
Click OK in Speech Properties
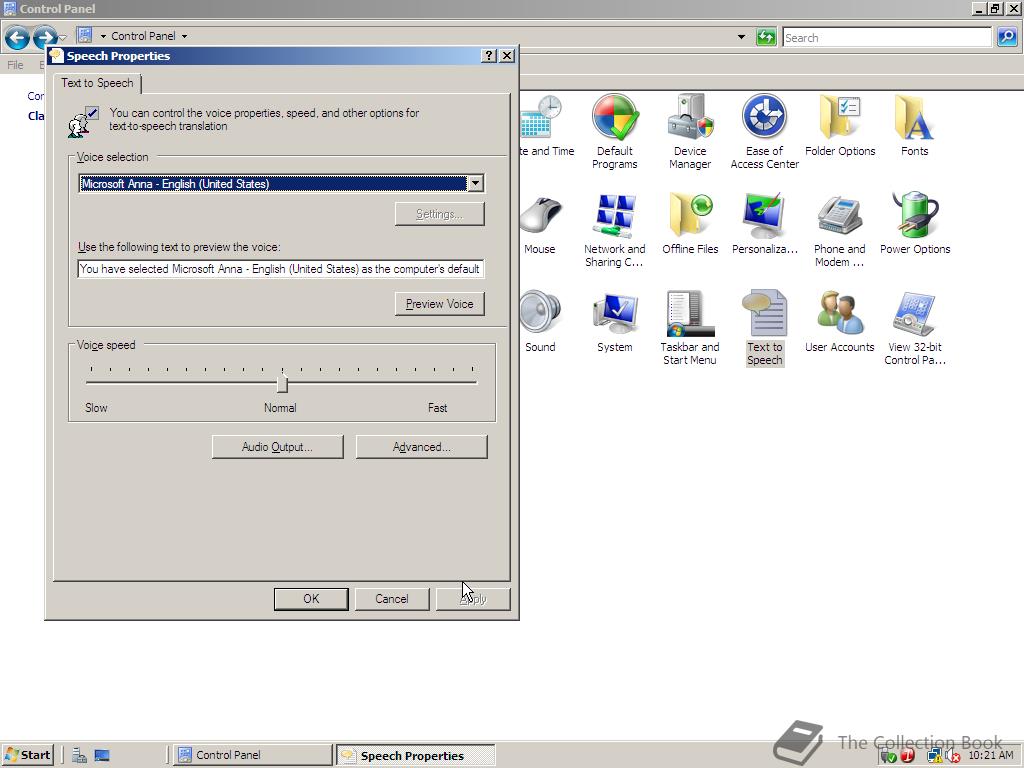click(x=311, y=599)
